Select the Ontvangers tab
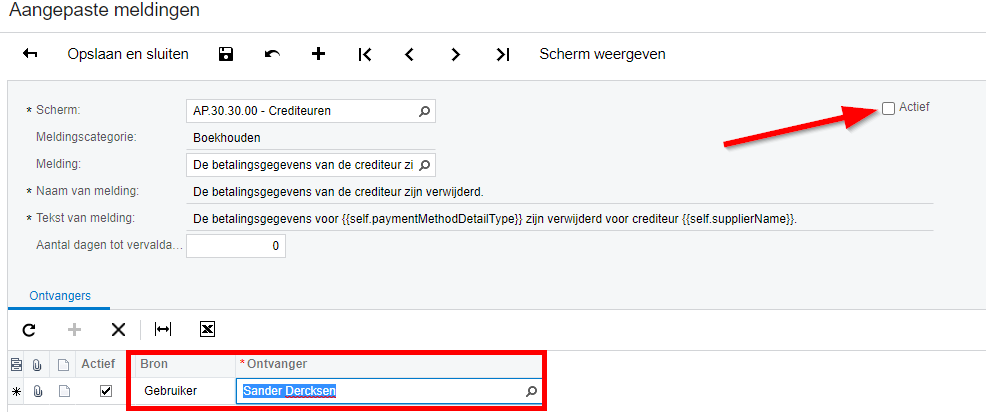This screenshot has height=412, width=986. [x=60, y=296]
